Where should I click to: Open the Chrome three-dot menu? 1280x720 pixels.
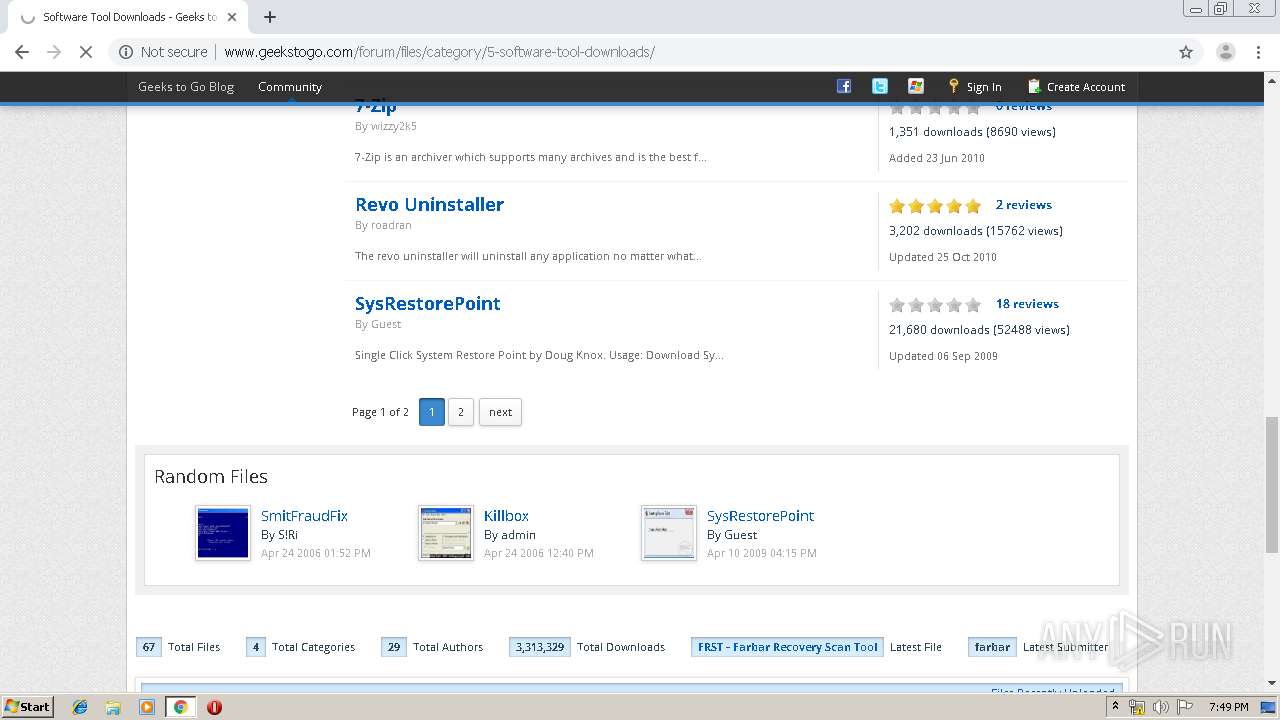click(x=1258, y=52)
